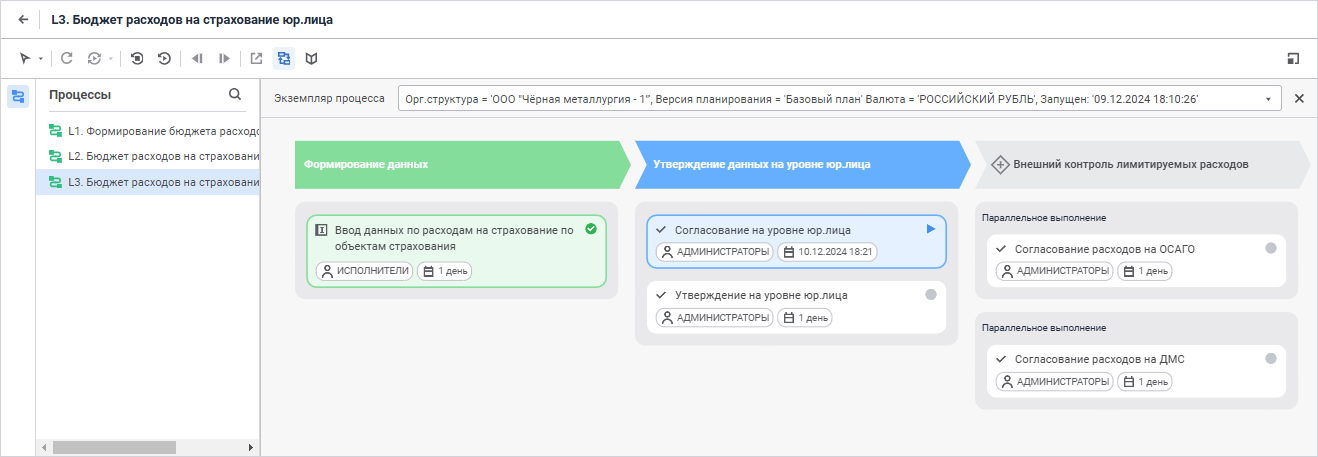1318x457 pixels.
Task: Select the L1. Формирование бюджета process
Action: (x=154, y=131)
